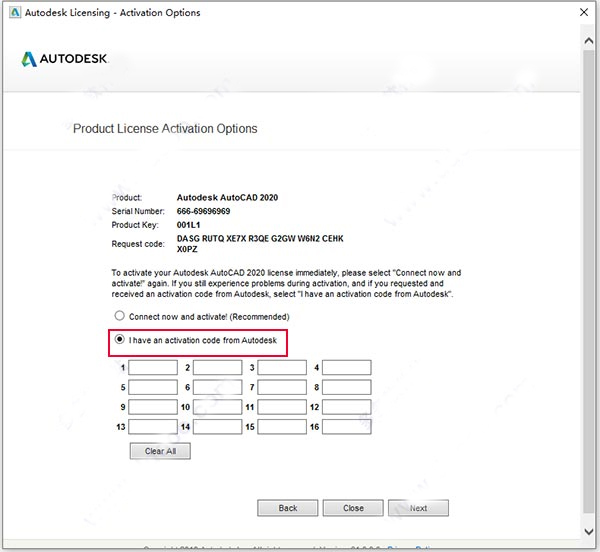Screen dimensions: 600x552
Task: Click activation code field 4
Action: (x=347, y=367)
